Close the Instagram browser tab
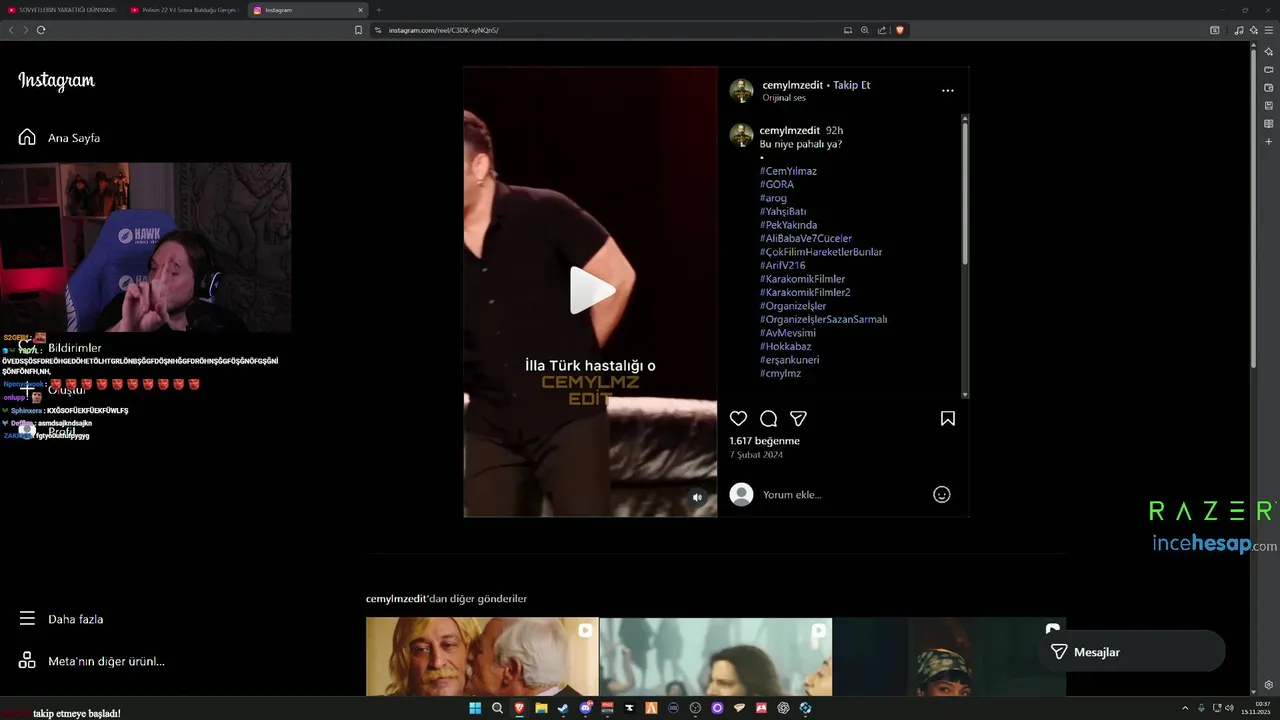The width and height of the screenshot is (1280, 720). click(361, 10)
